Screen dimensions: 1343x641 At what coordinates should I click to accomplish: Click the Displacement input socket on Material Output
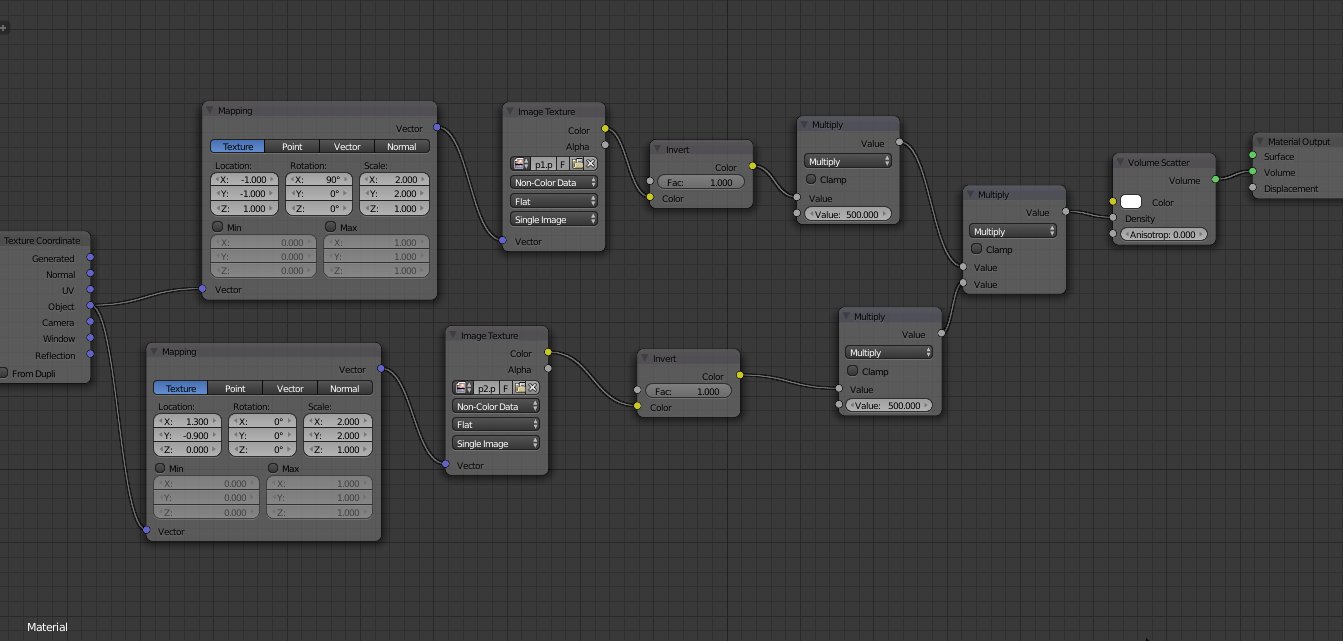(1253, 188)
